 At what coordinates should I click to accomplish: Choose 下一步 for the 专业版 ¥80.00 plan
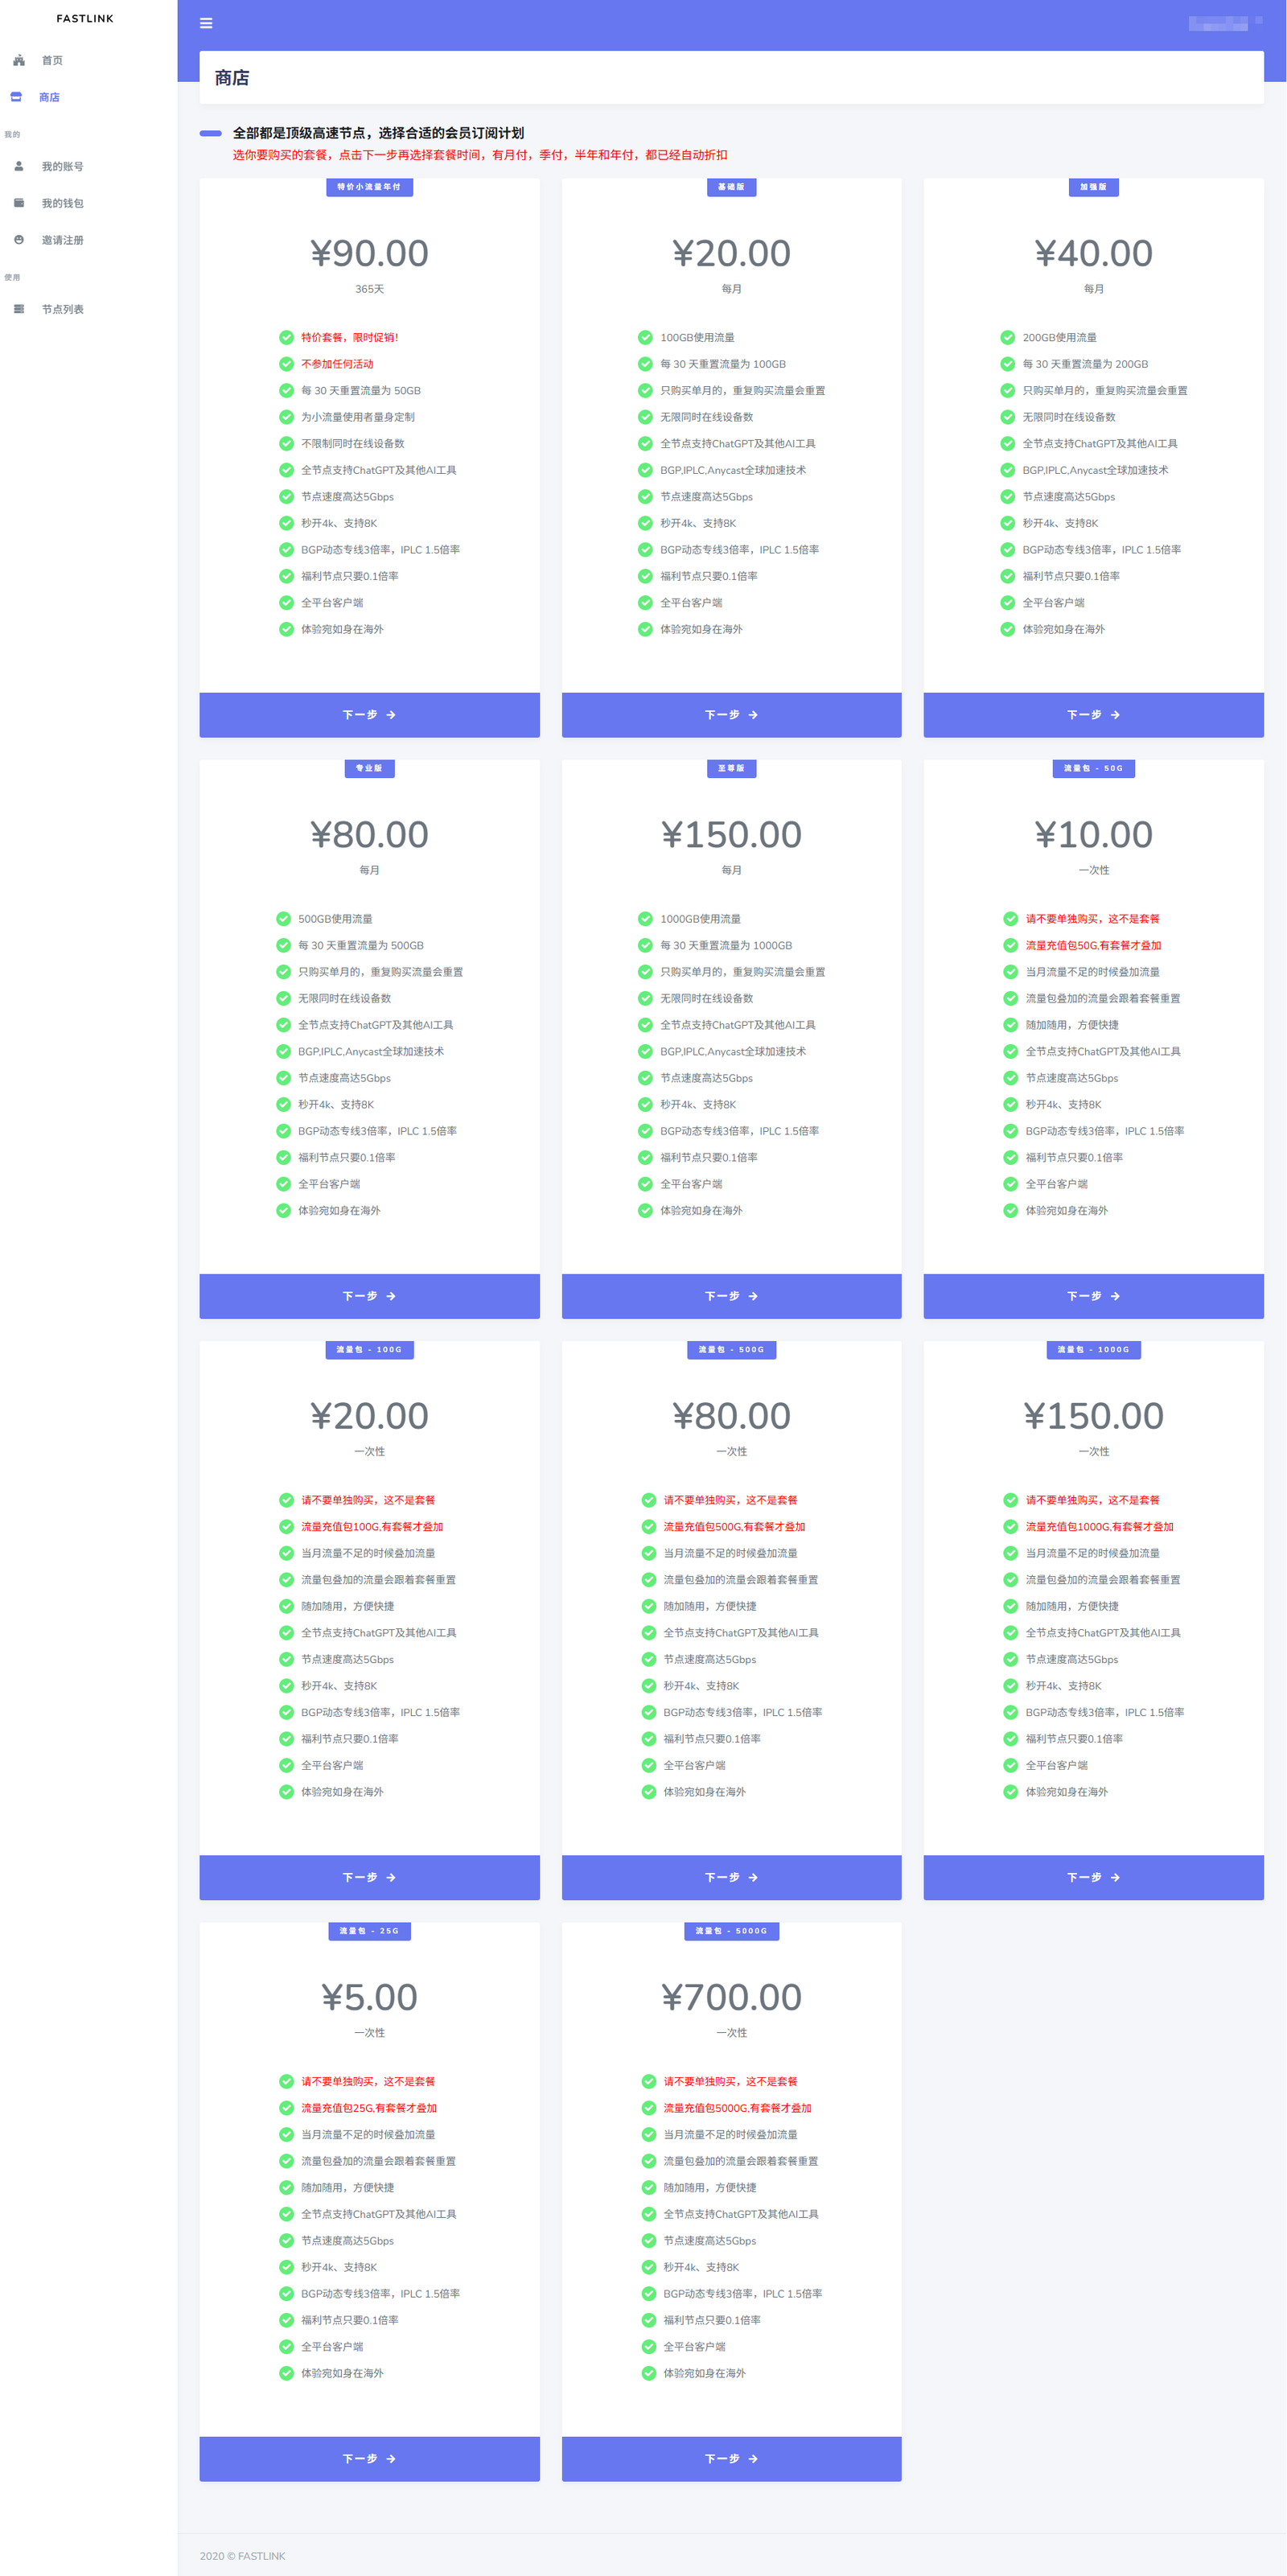point(369,1296)
